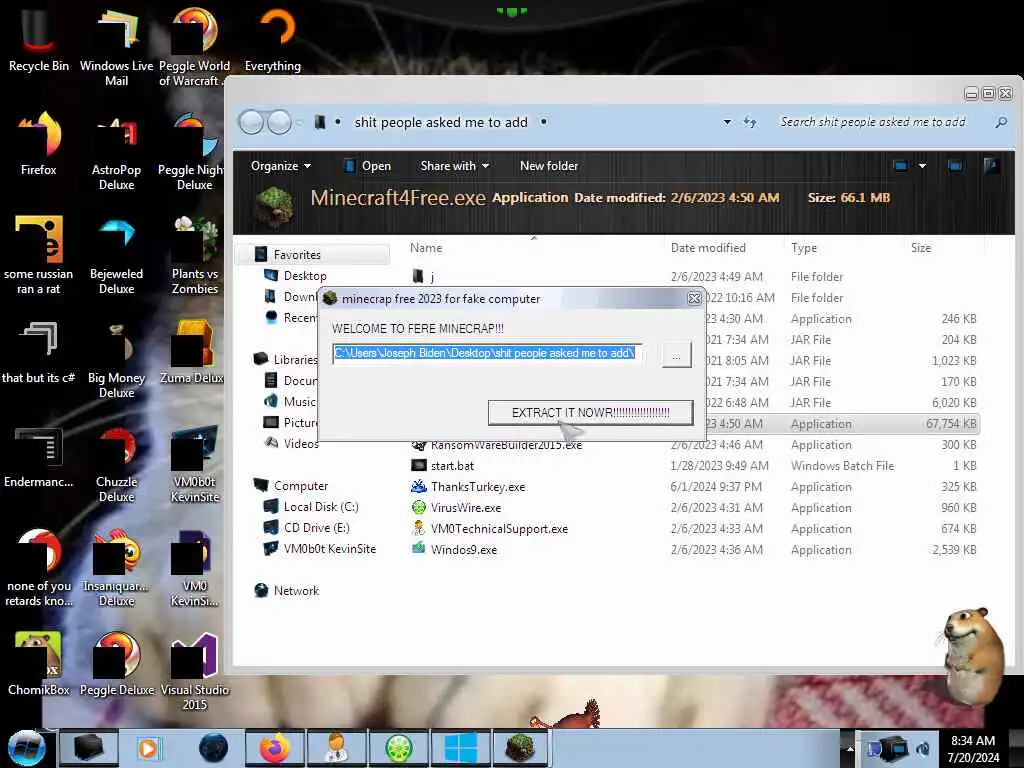Expand the Share with dropdown
Image resolution: width=1024 pixels, height=768 pixels.
coord(455,166)
